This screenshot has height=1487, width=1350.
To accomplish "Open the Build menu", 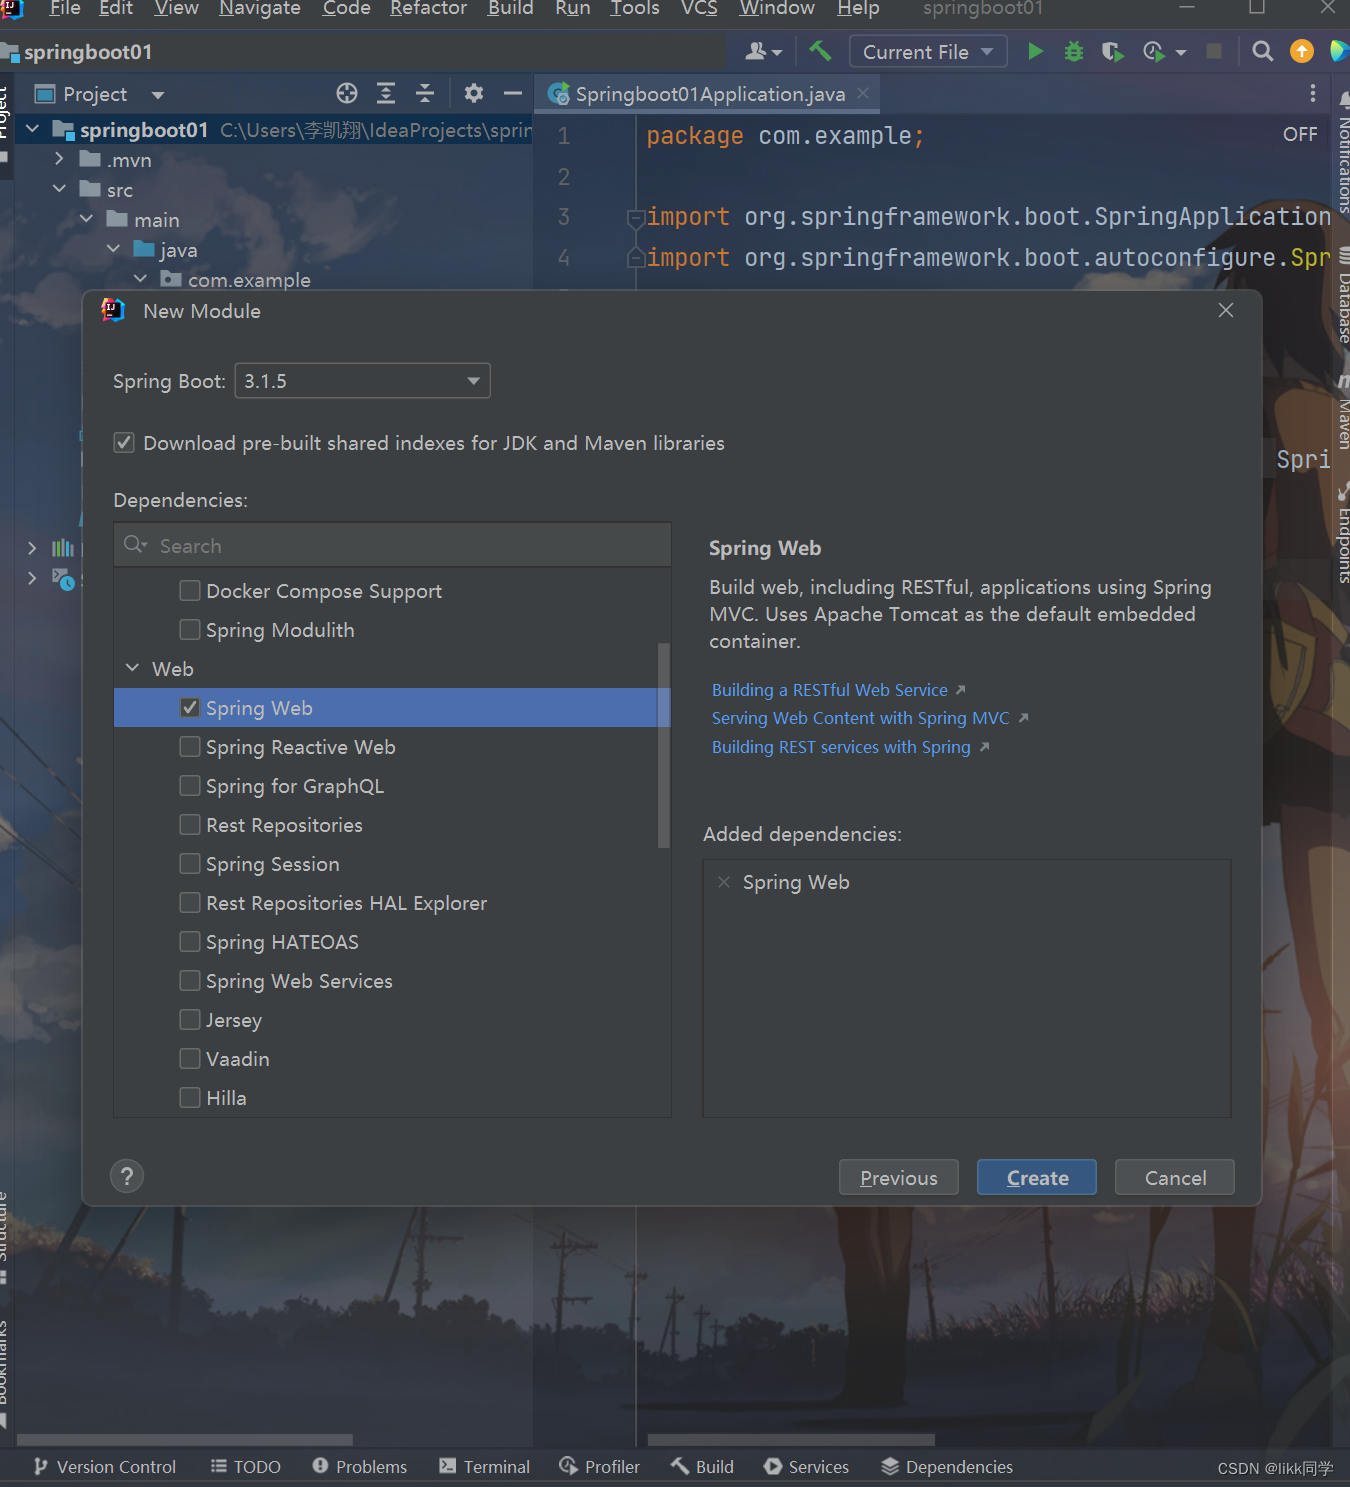I will click(510, 9).
